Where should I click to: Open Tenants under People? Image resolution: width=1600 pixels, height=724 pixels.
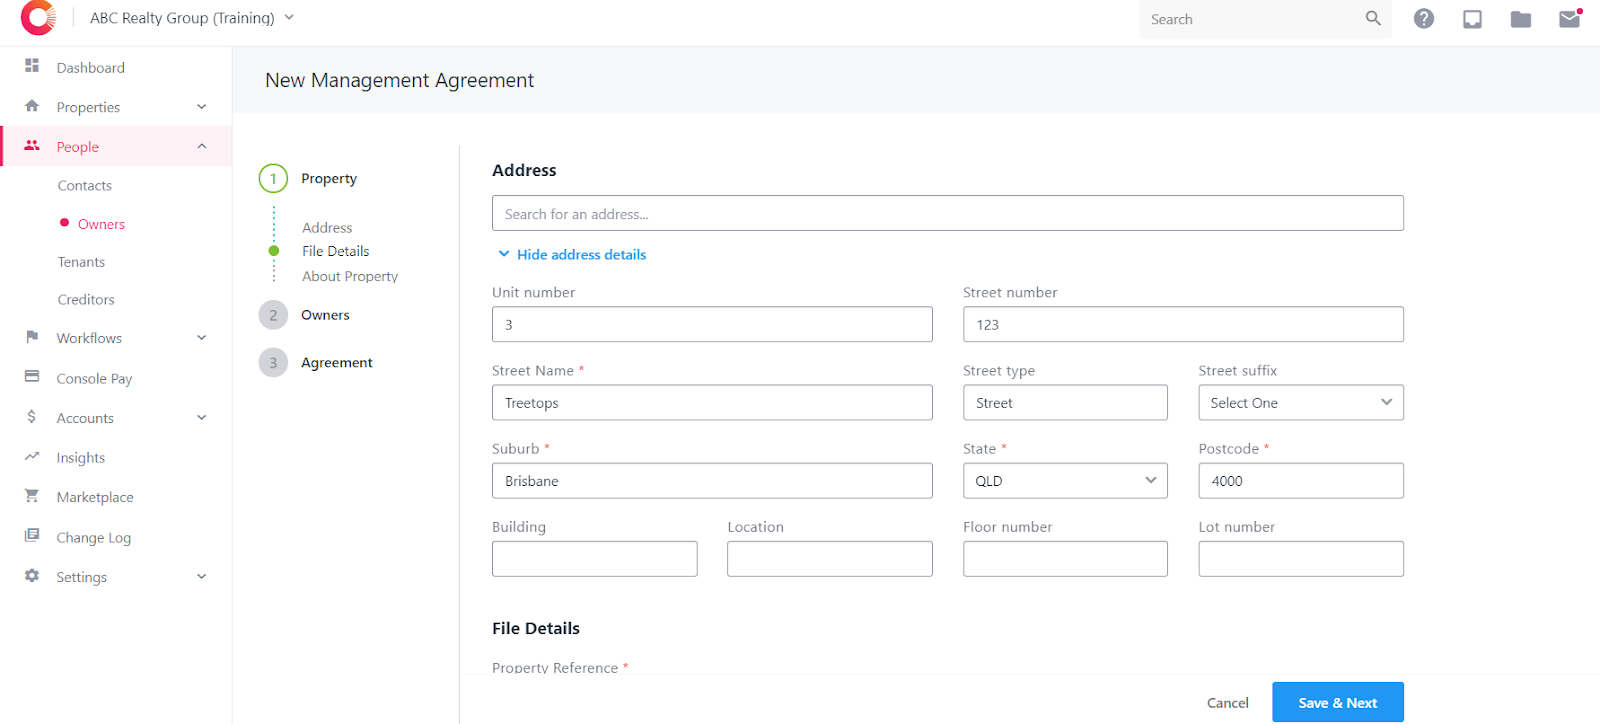[81, 262]
